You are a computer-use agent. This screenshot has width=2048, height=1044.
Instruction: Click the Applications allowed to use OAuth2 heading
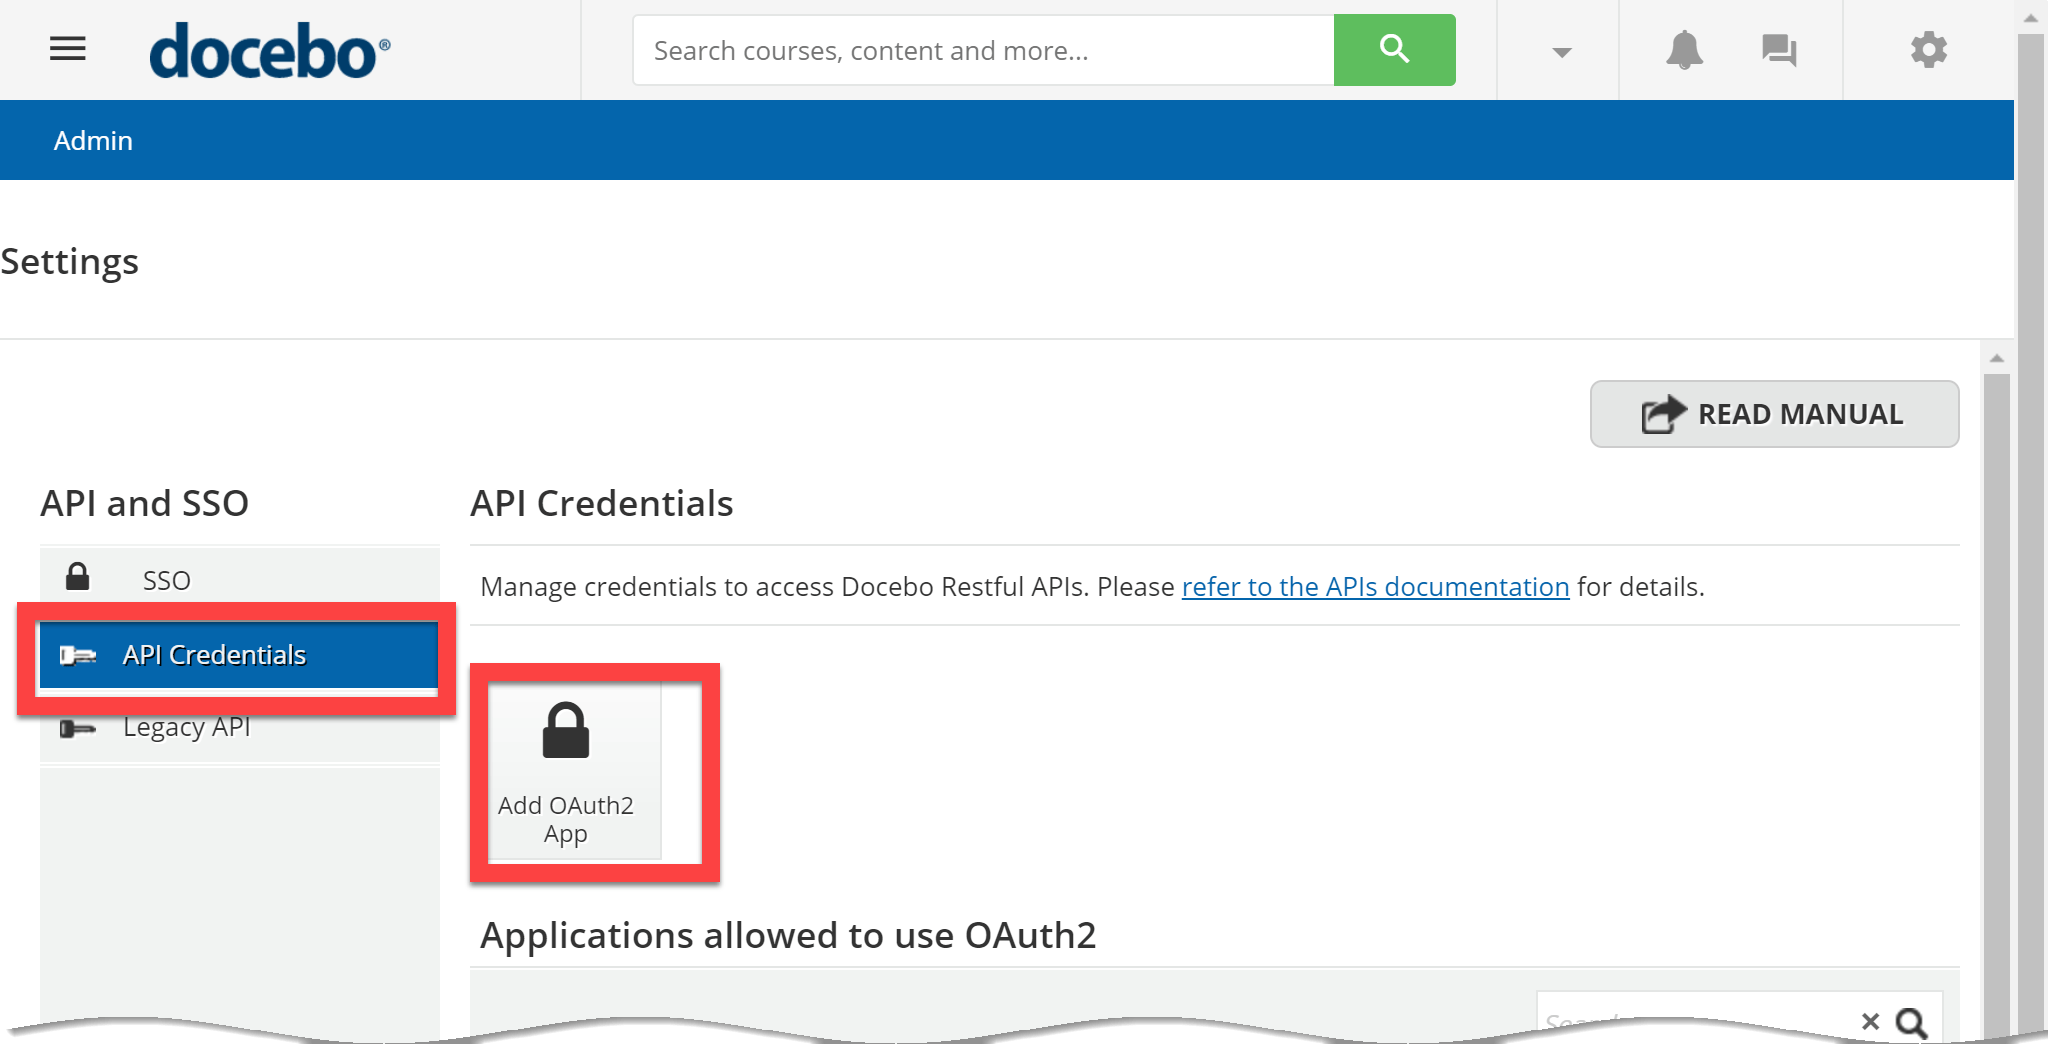coord(788,935)
